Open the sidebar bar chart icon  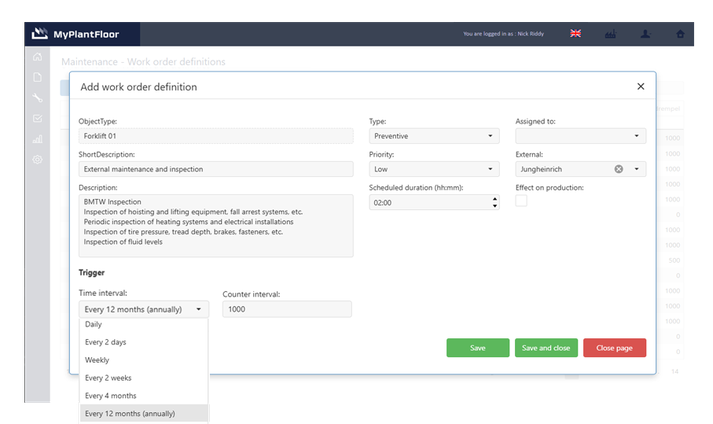click(37, 139)
